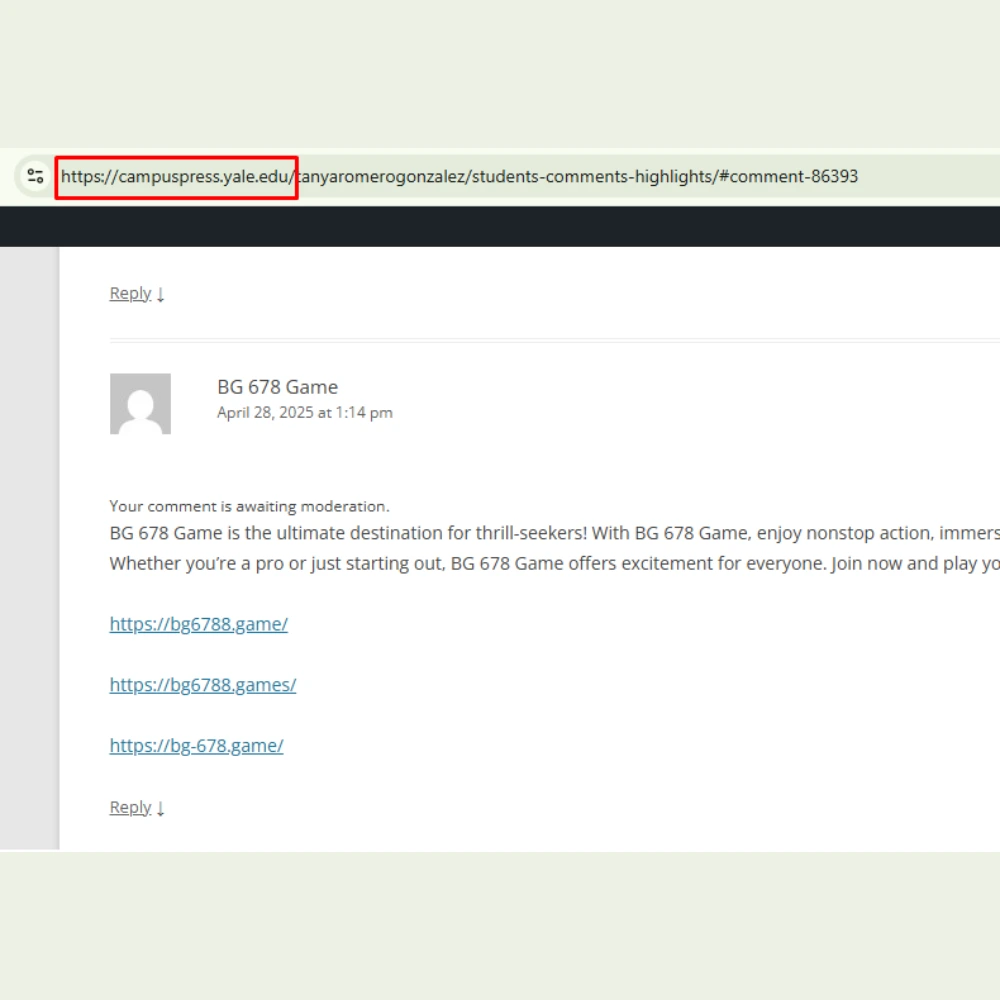Image resolution: width=1000 pixels, height=1000 pixels.
Task: Open the https://bg6788.games/ link
Action: point(203,684)
